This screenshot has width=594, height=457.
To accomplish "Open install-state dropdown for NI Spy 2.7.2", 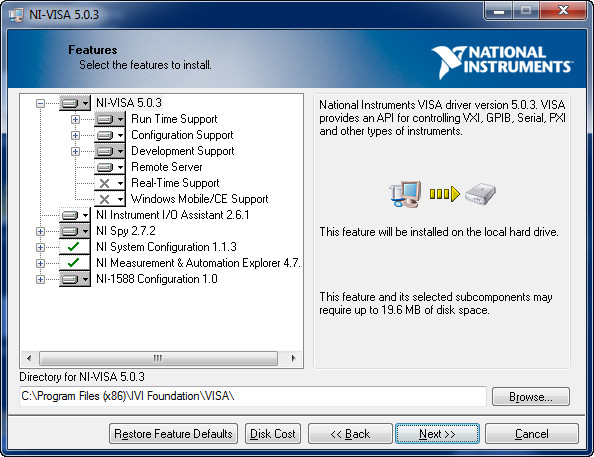I will pos(75,231).
